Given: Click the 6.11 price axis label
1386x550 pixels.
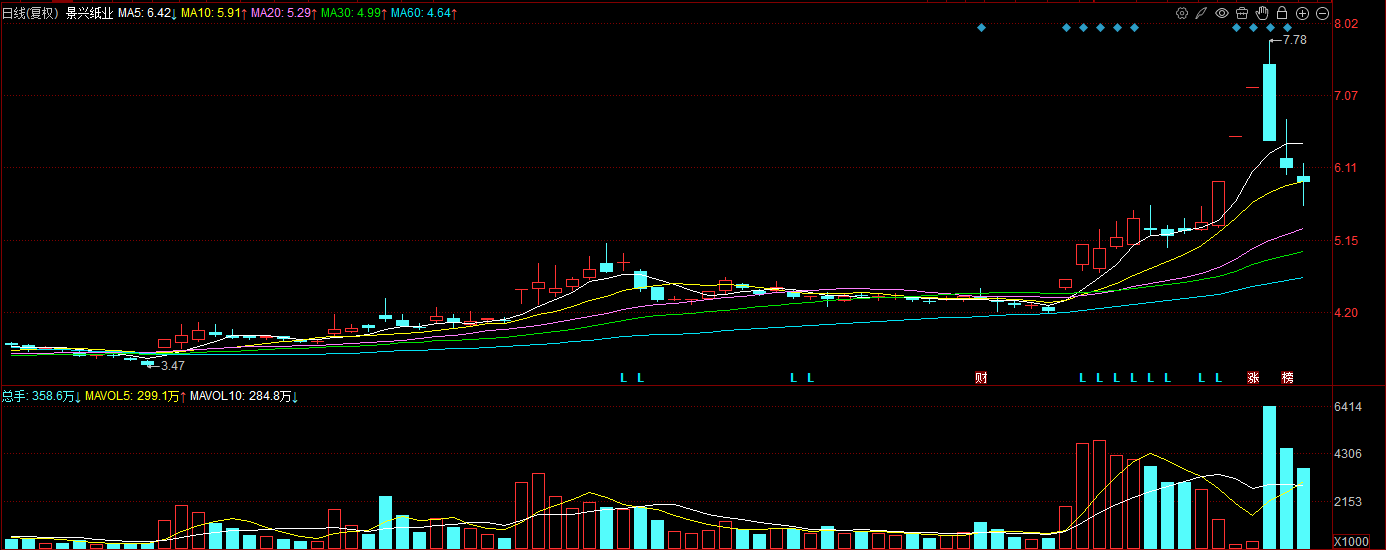Looking at the screenshot, I should point(1347,168).
